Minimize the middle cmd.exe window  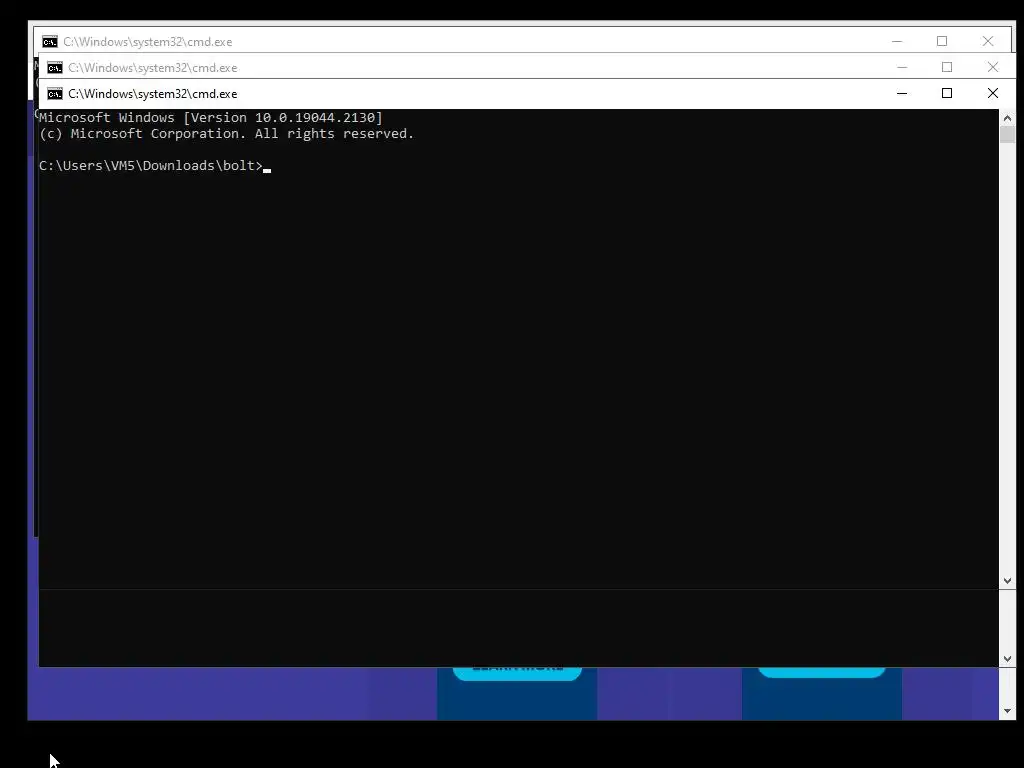902,67
